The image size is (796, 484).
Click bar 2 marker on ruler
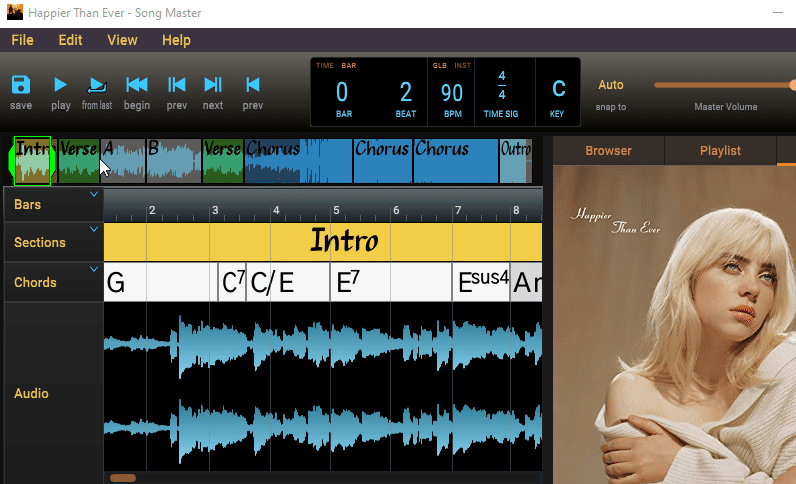[x=152, y=210]
